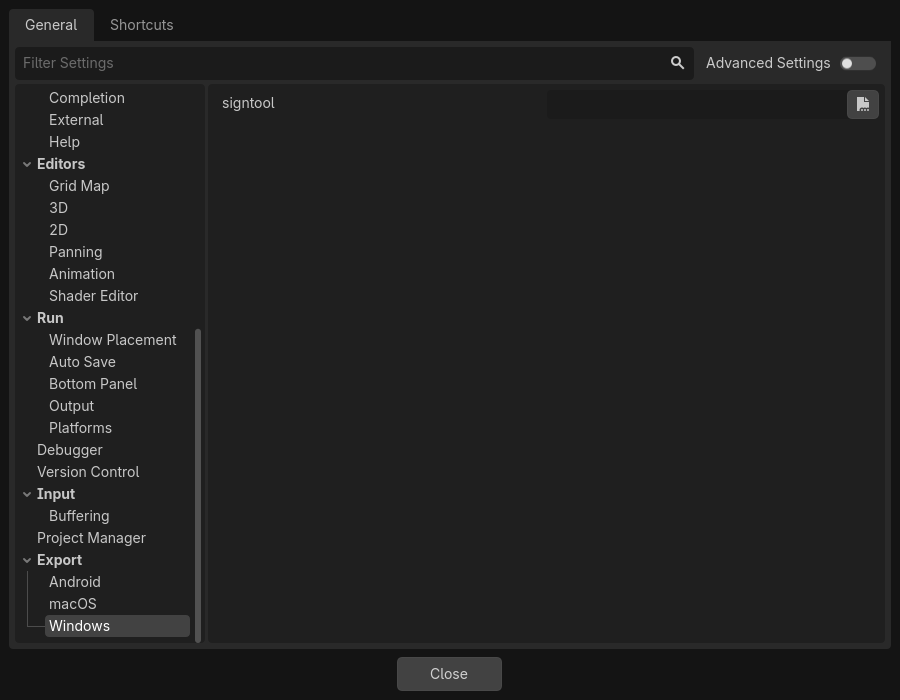The width and height of the screenshot is (900, 700).
Task: Open the macOS export settings
Action: [x=72, y=603]
